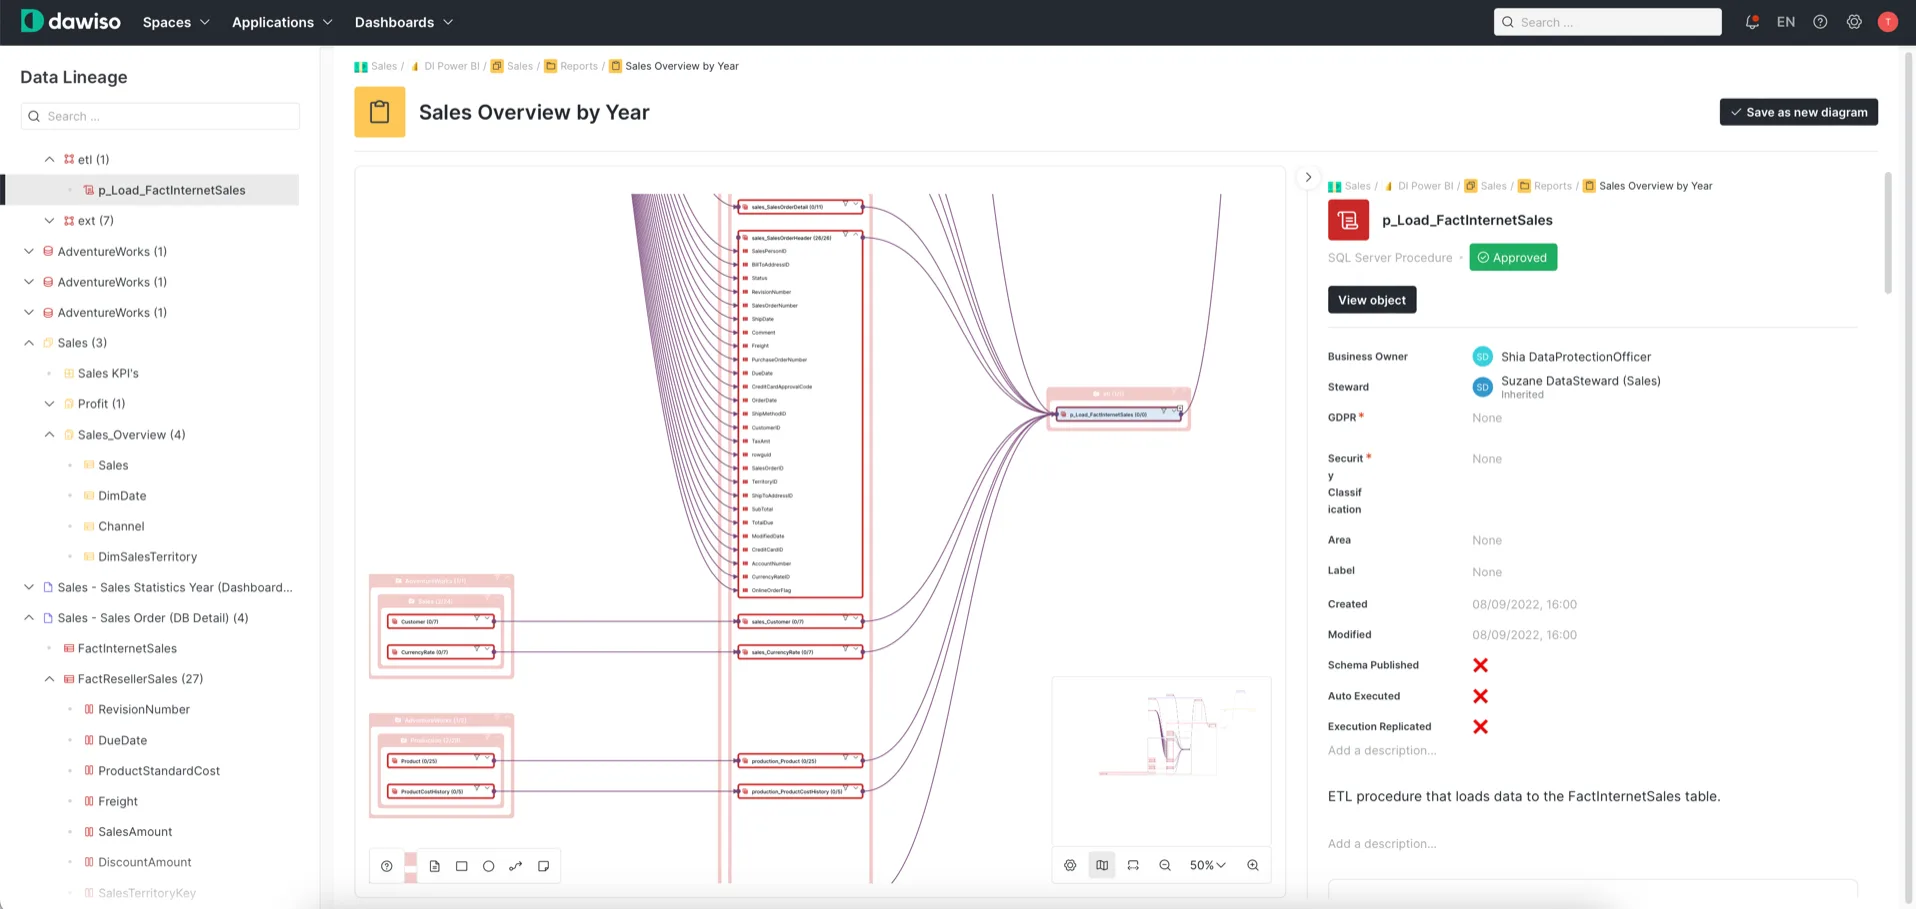Click Add a description under Execution Replicated
The height and width of the screenshot is (909, 1916).
[x=1382, y=751]
